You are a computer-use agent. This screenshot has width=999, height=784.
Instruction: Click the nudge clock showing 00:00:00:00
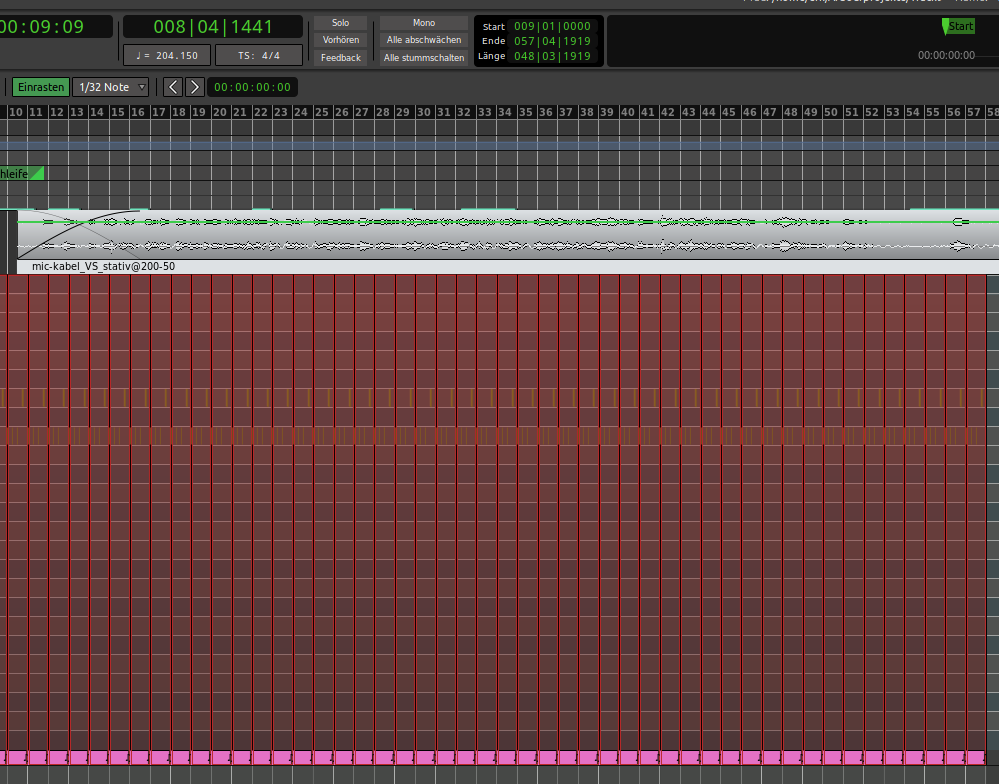click(252, 87)
